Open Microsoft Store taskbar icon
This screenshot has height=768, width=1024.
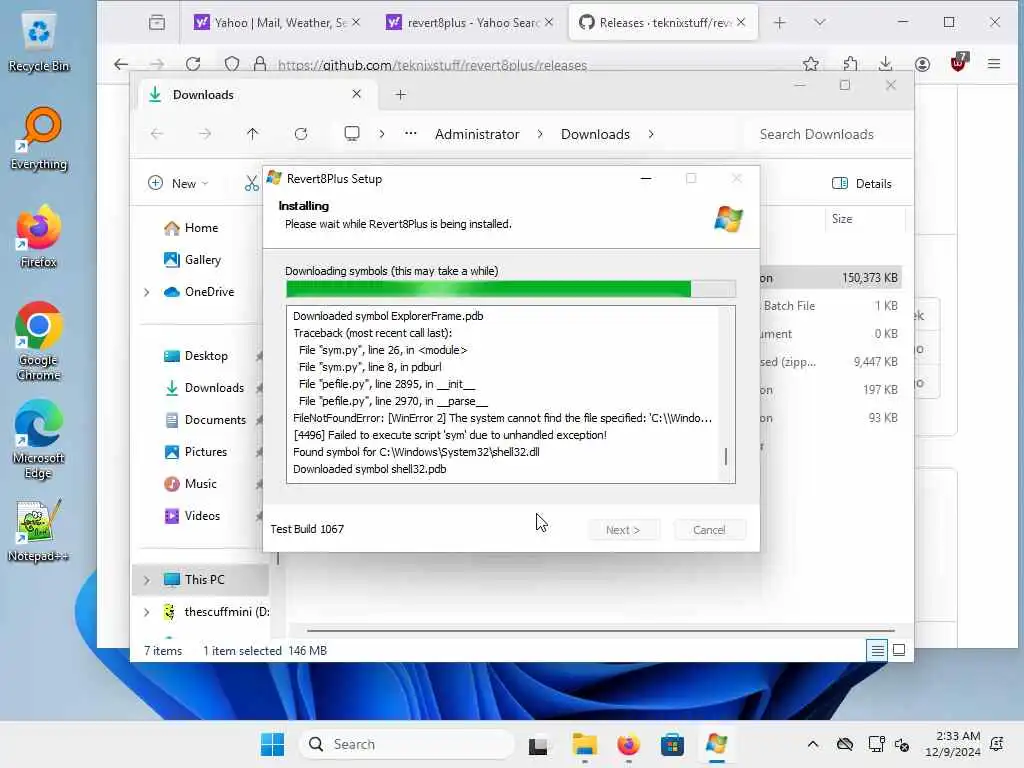pos(672,744)
